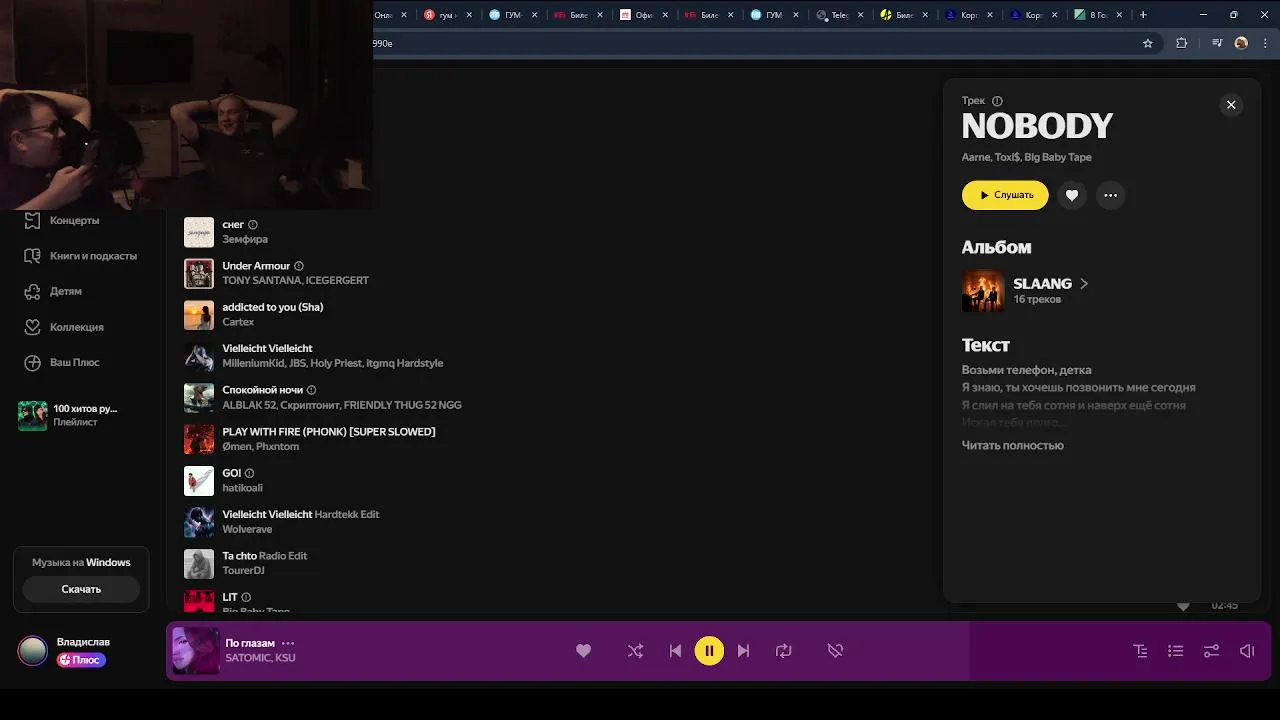Image resolution: width=1280 pixels, height=720 pixels.
Task: Select track LIT
Action: tap(230, 597)
